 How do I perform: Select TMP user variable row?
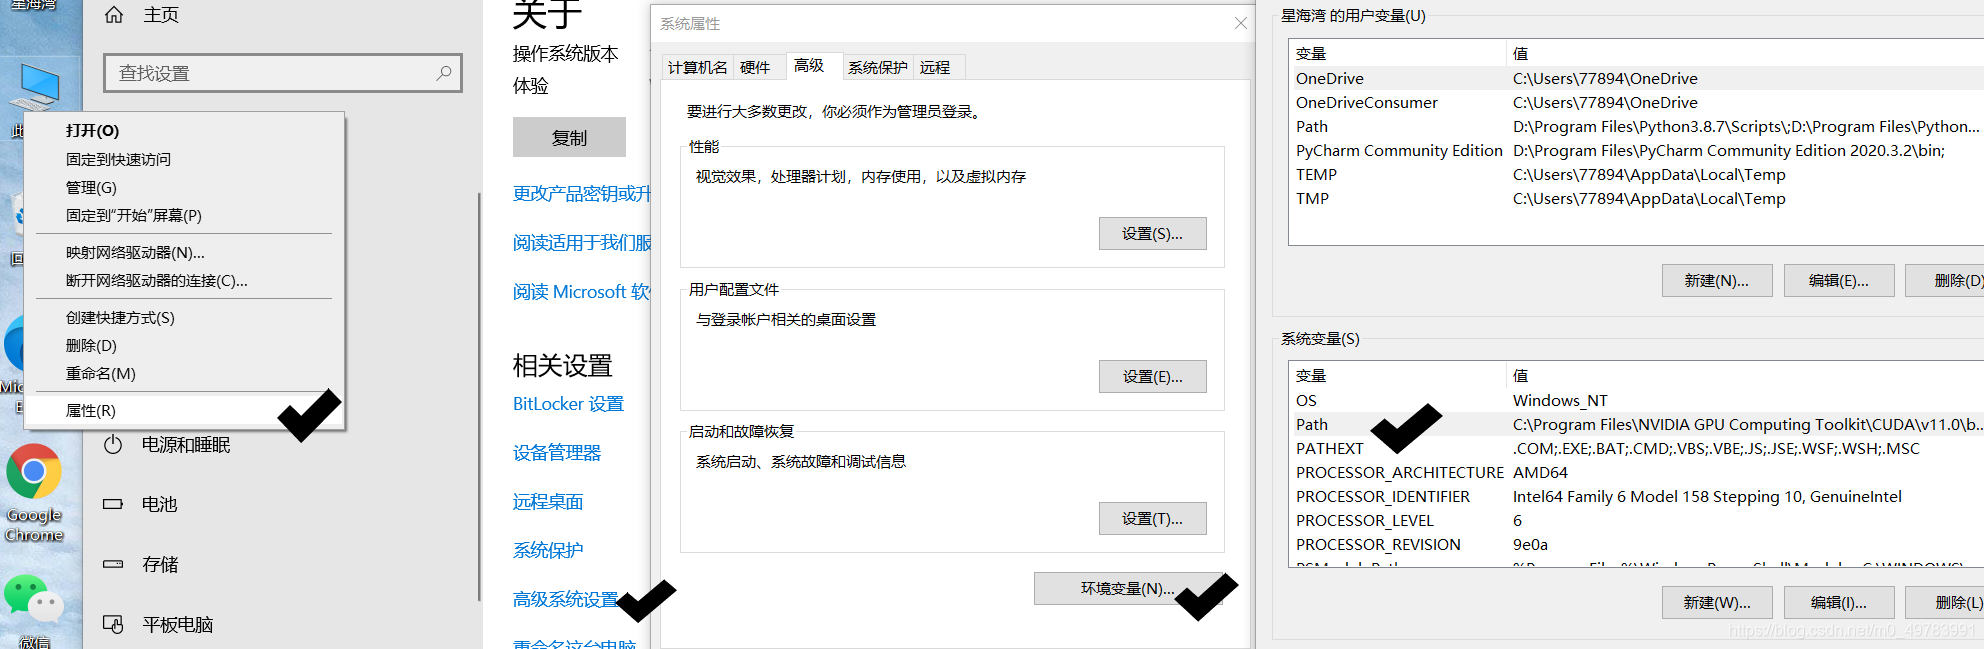pyautogui.click(x=1637, y=198)
